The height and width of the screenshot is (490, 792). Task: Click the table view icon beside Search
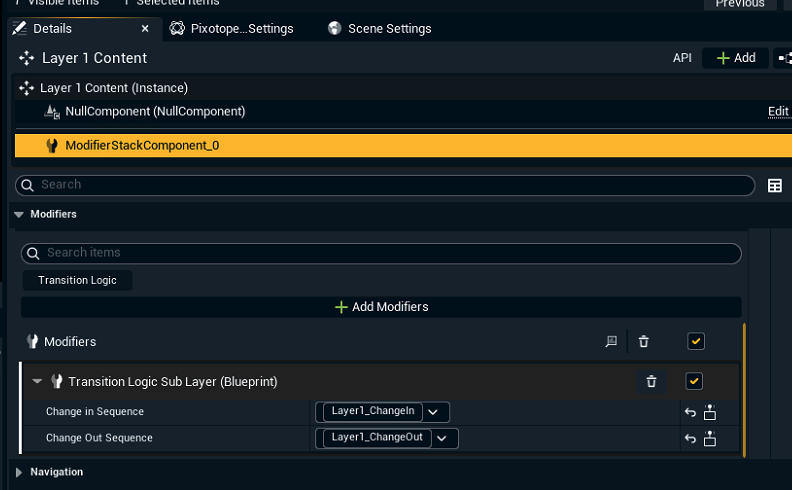(774, 185)
